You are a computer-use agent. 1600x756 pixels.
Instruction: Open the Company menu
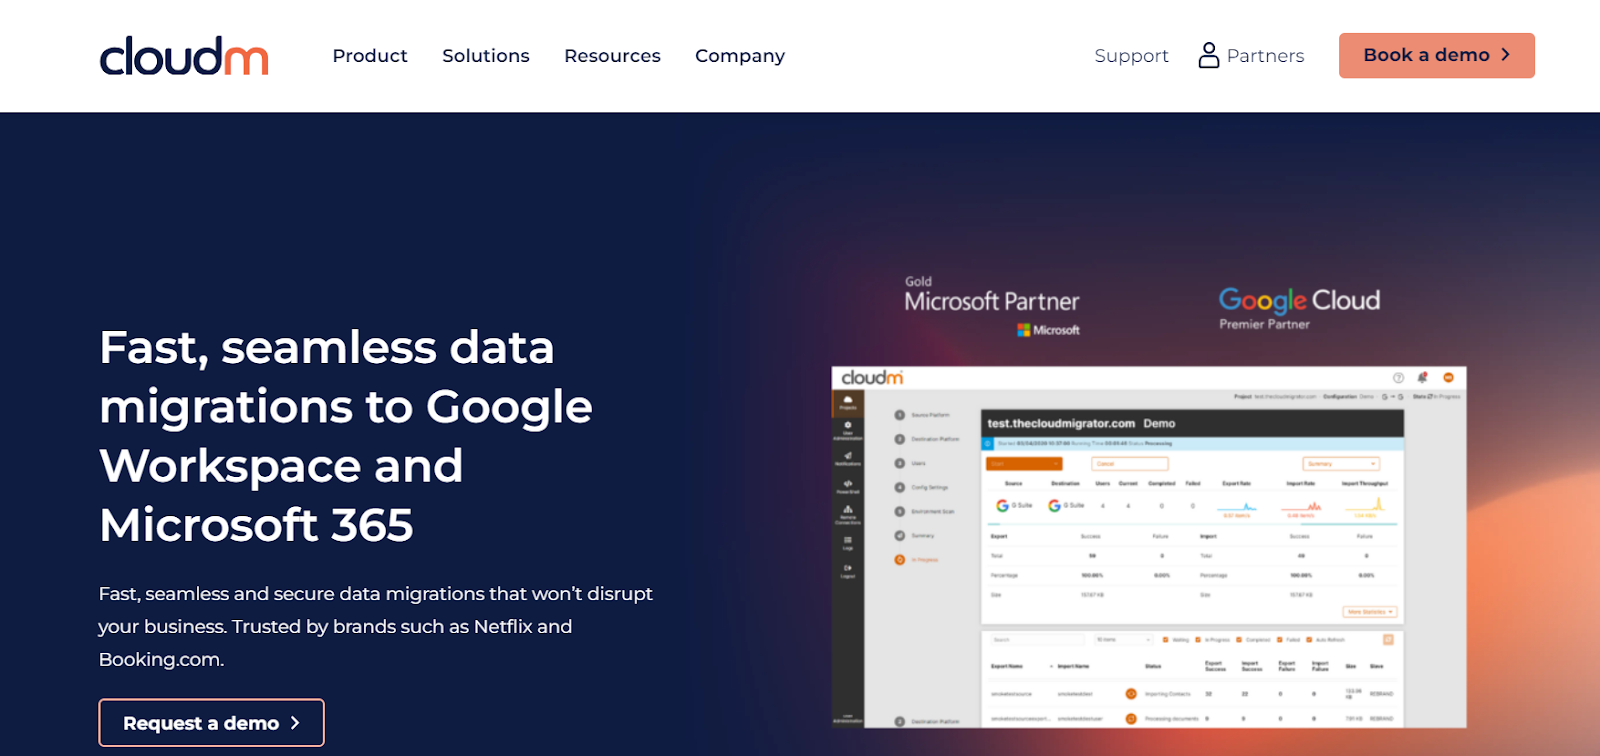[740, 56]
